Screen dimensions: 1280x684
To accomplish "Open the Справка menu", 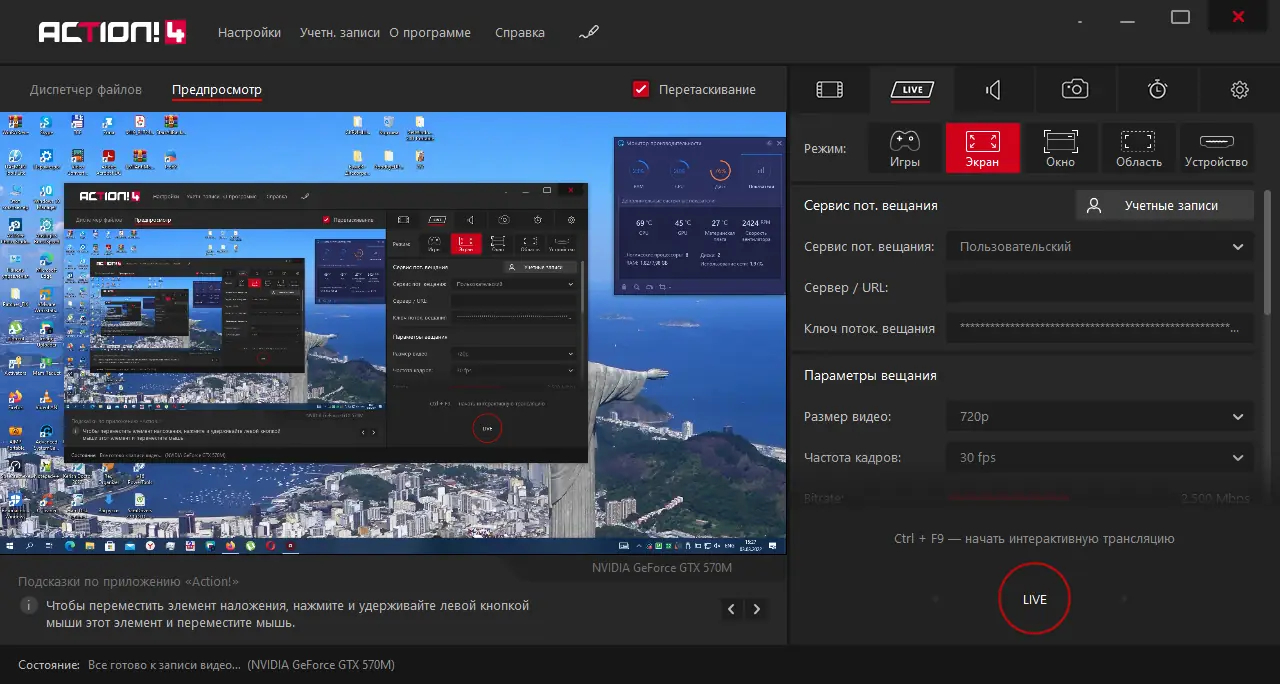I will (520, 32).
